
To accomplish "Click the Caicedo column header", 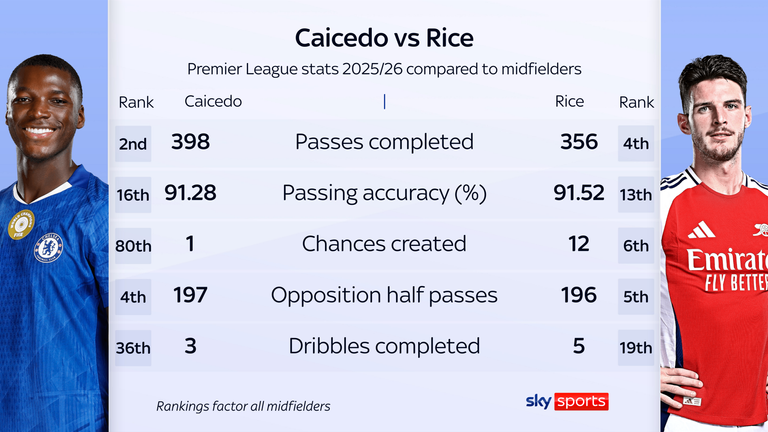I will click(213, 102).
